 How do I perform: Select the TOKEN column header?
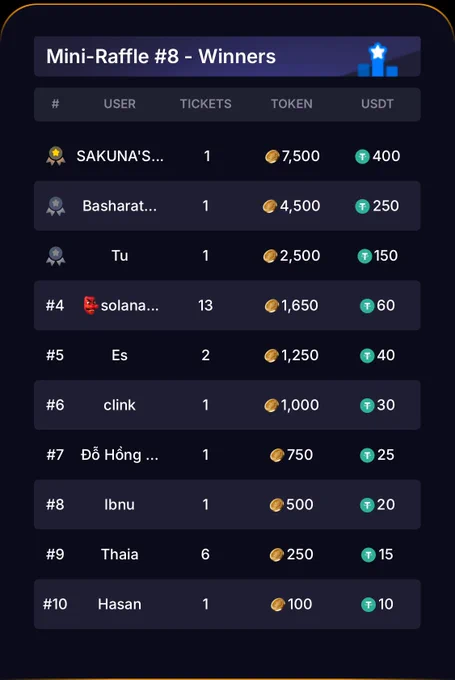291,104
